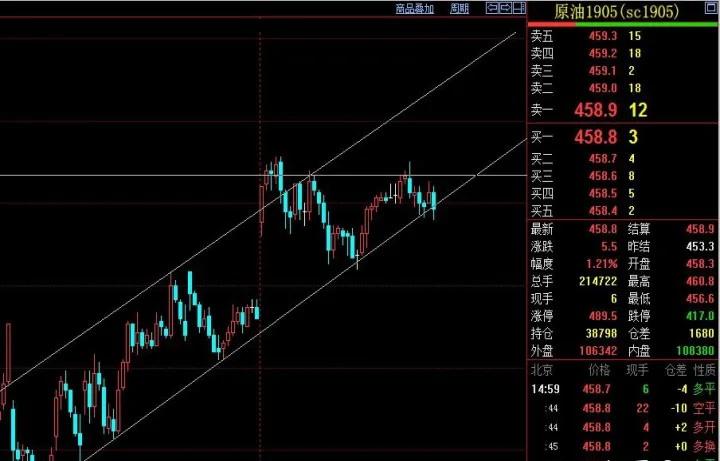Select the 卖四 price 459.2
720x461 pixels.
click(603, 53)
